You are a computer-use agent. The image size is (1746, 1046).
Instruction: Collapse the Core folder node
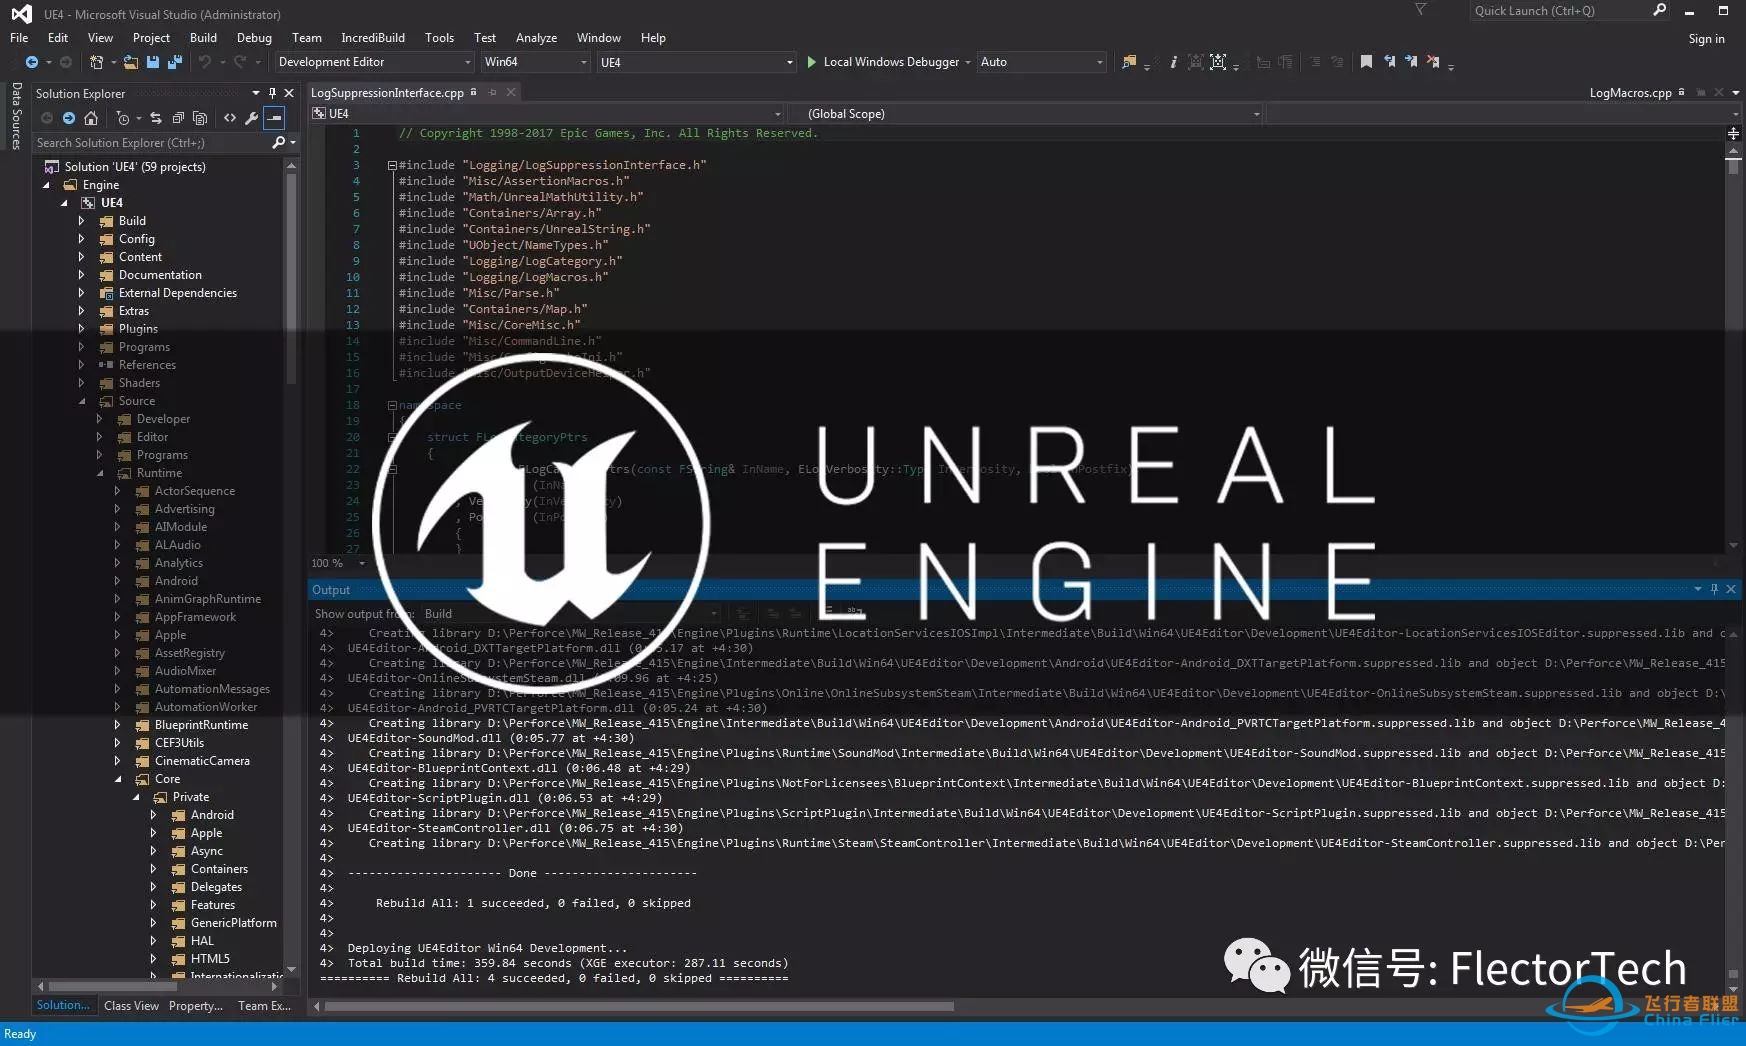click(118, 779)
